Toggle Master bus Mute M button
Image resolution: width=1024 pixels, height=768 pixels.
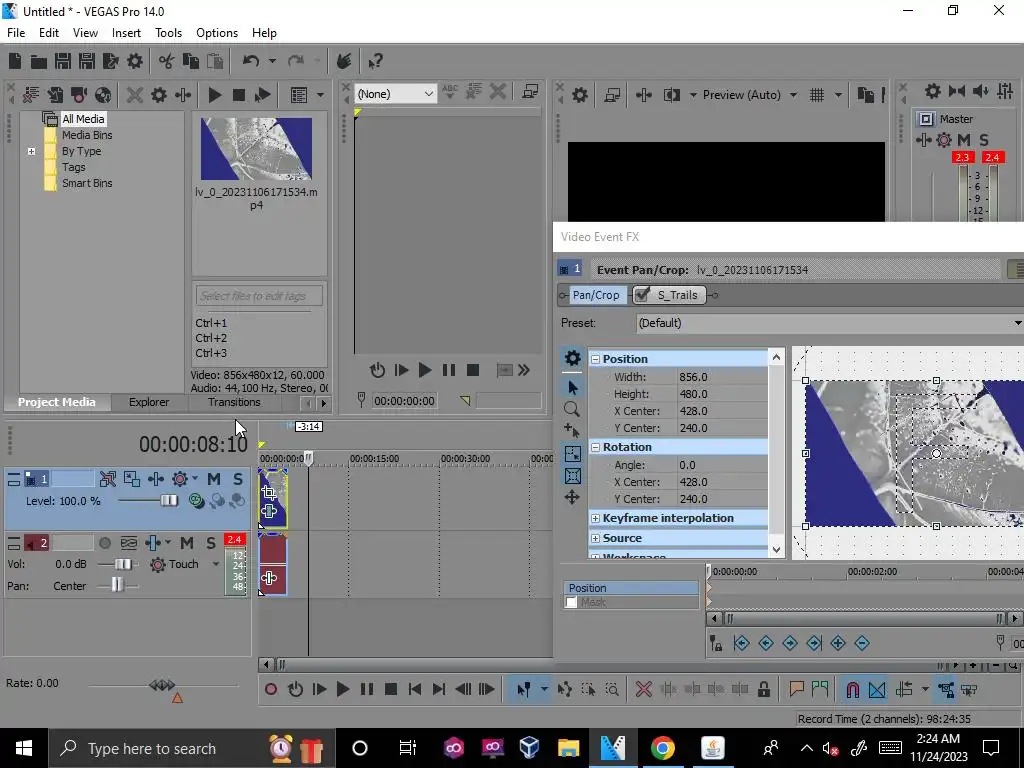964,140
